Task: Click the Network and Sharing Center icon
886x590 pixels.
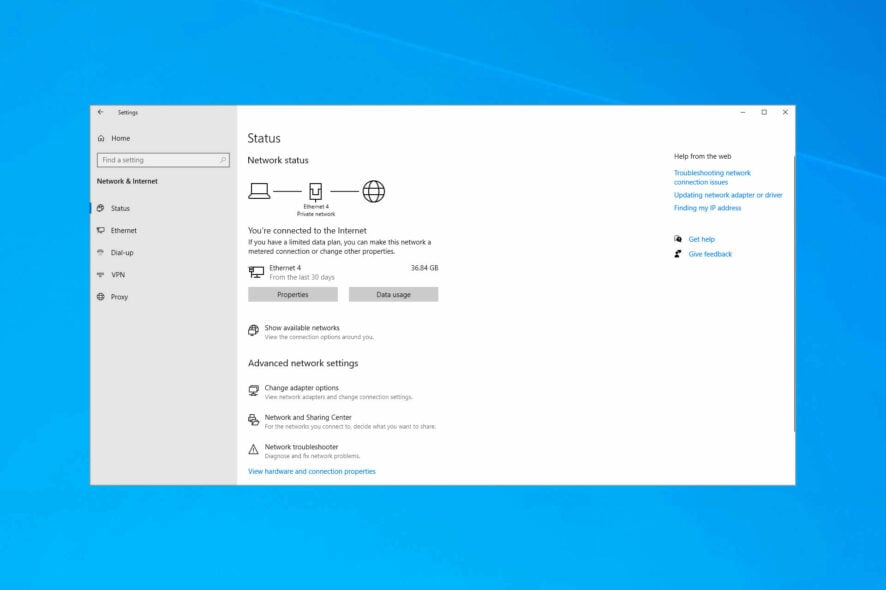Action: [x=253, y=419]
